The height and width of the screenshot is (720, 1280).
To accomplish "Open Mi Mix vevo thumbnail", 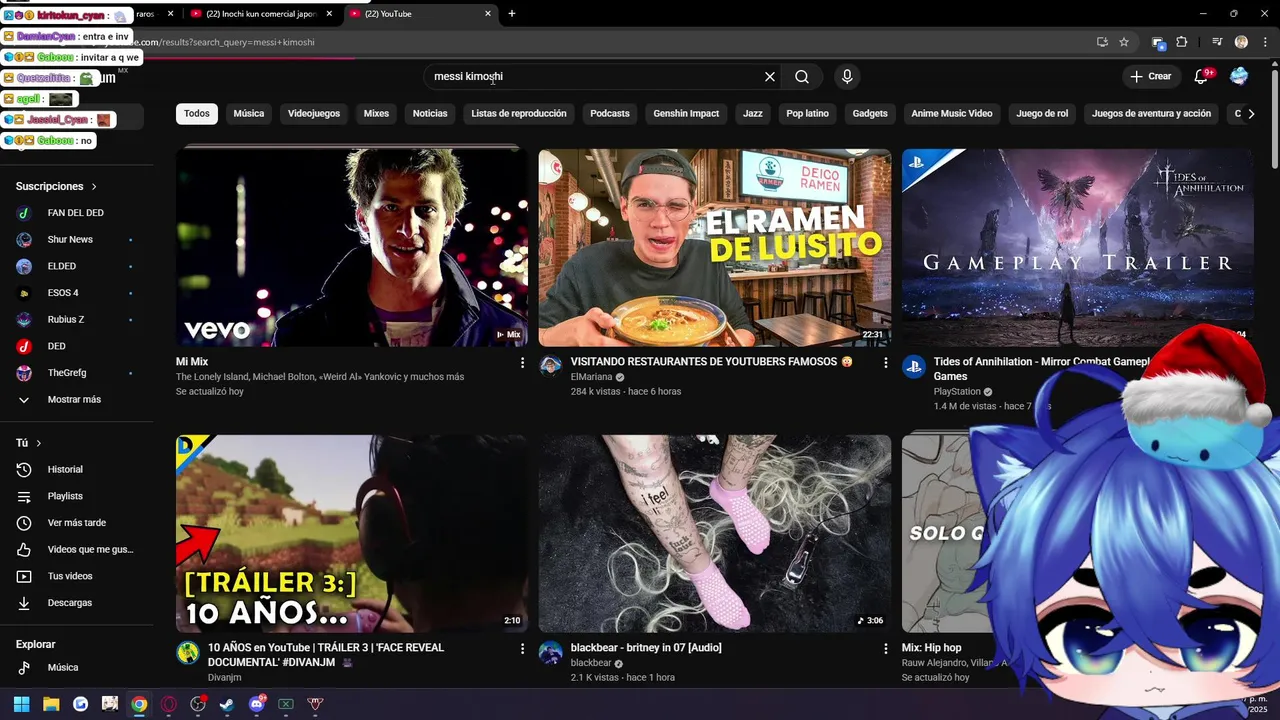I will 352,248.
